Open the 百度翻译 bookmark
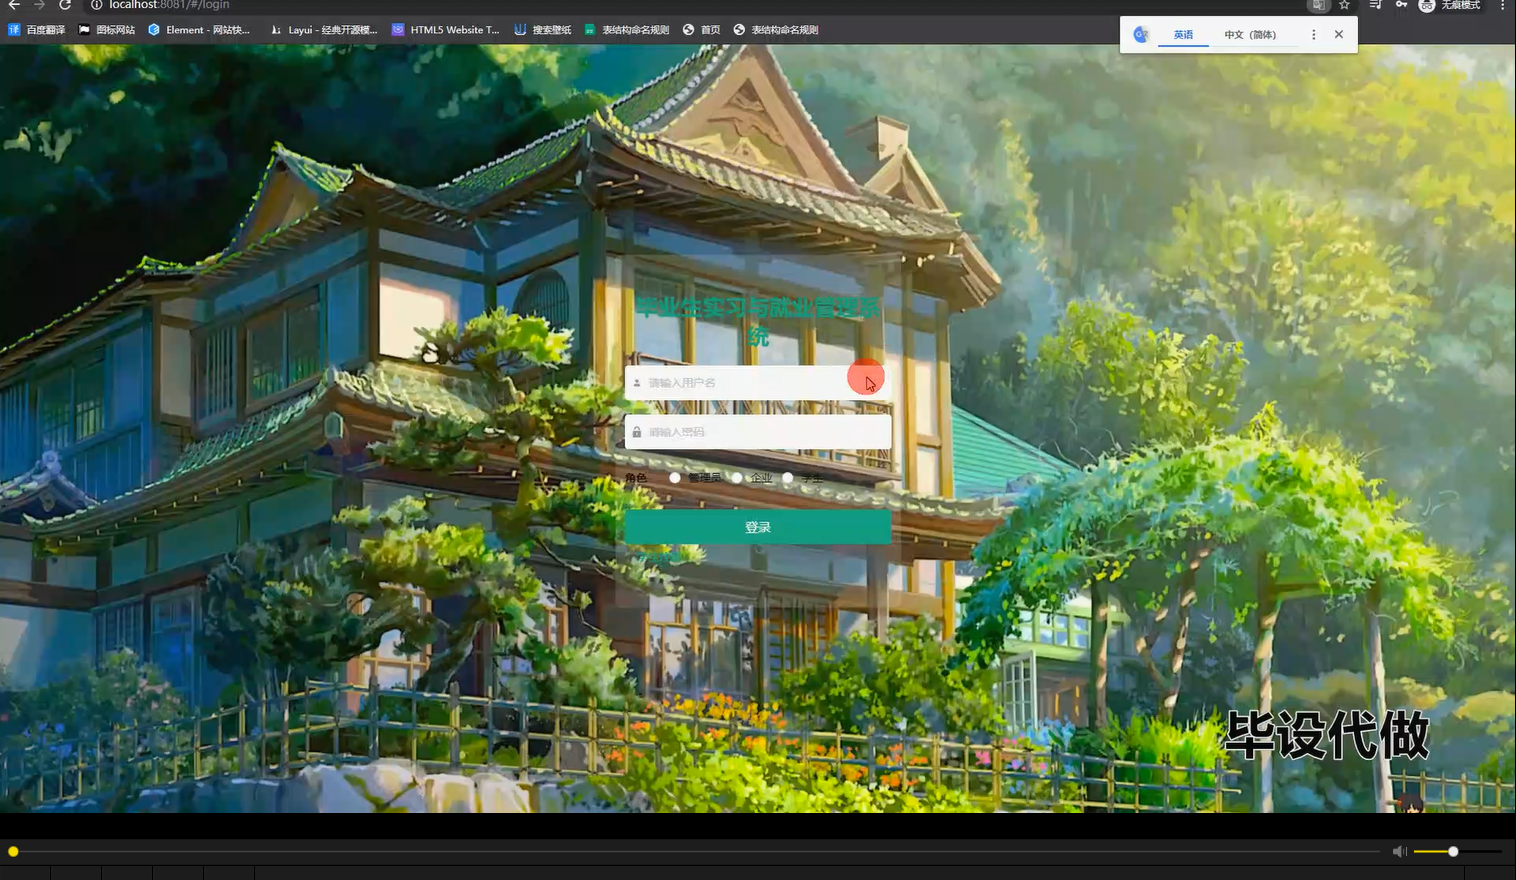Image resolution: width=1516 pixels, height=880 pixels. point(37,30)
